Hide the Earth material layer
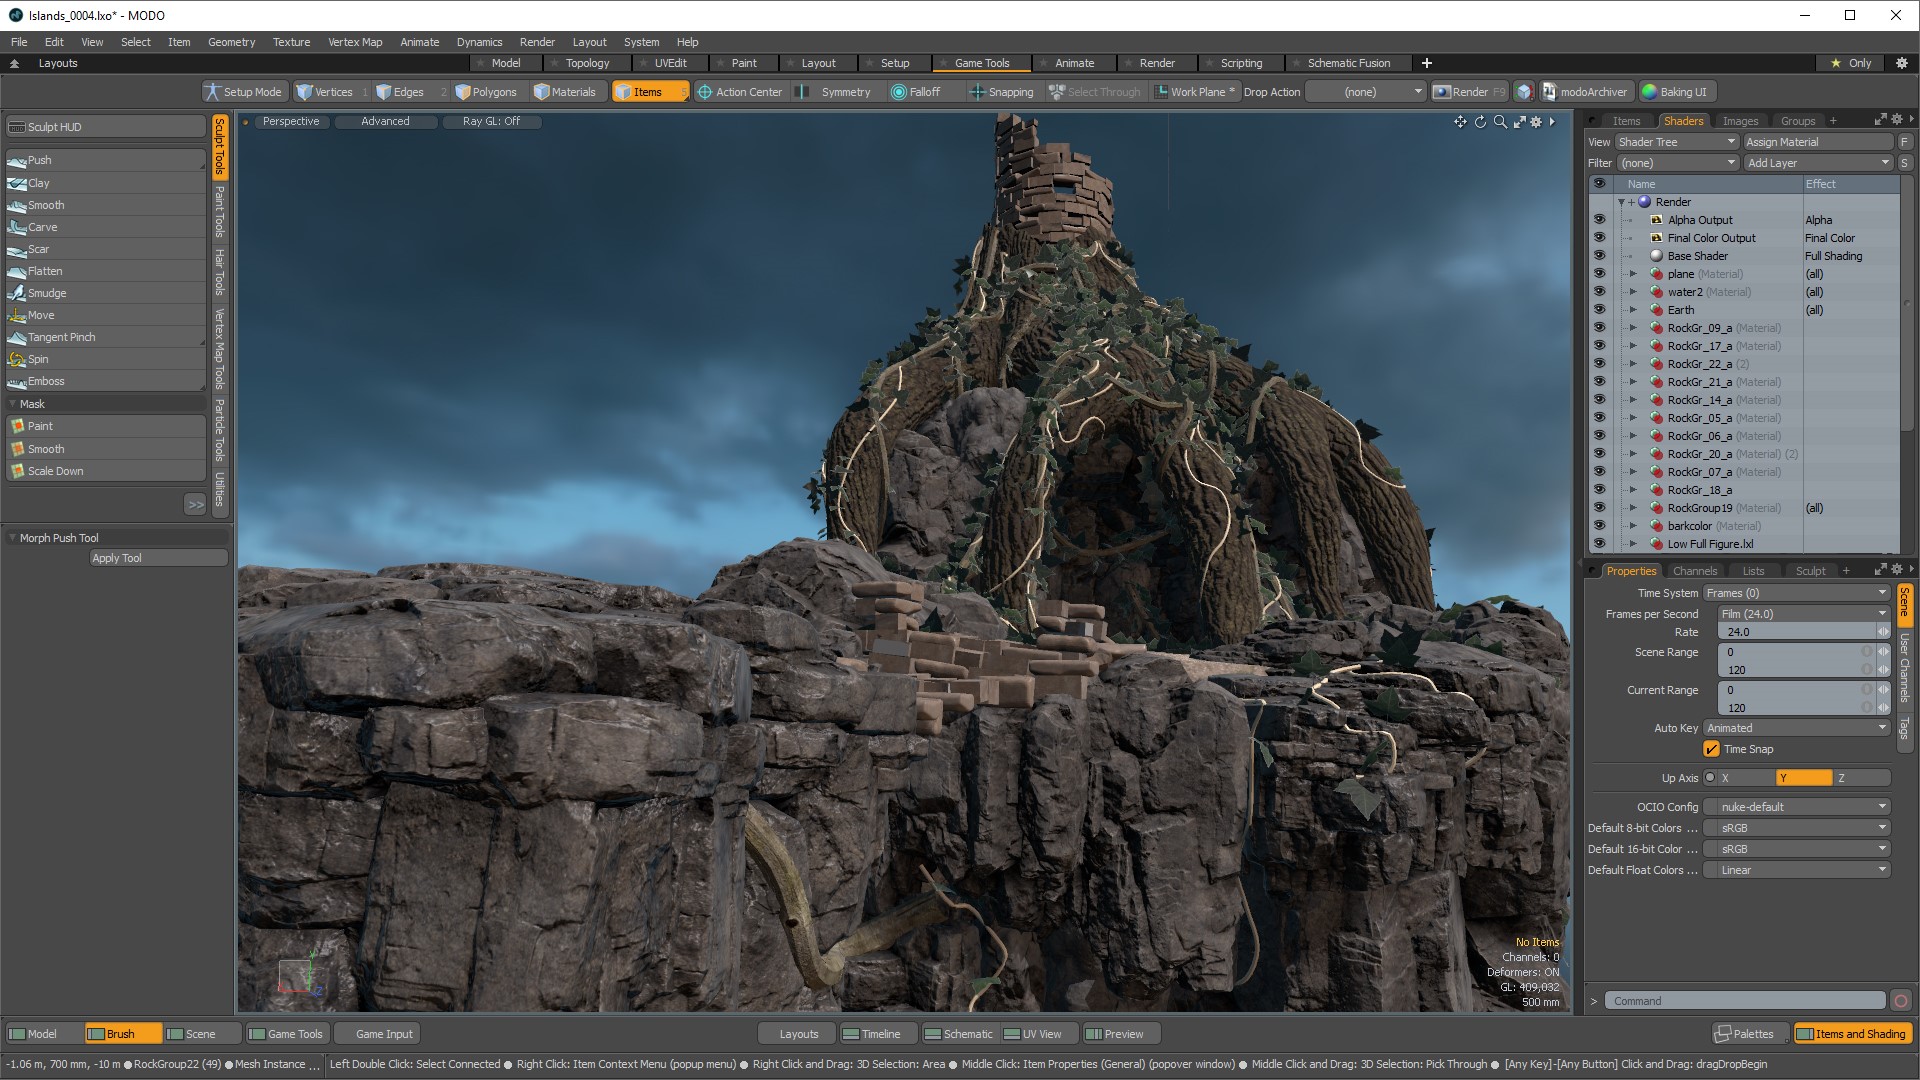1920x1080 pixels. 1599,310
